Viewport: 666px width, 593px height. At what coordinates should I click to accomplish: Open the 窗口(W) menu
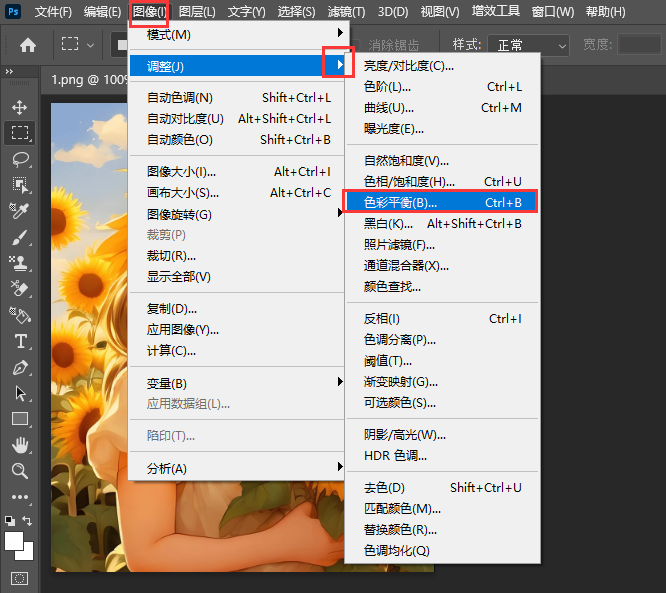click(553, 11)
